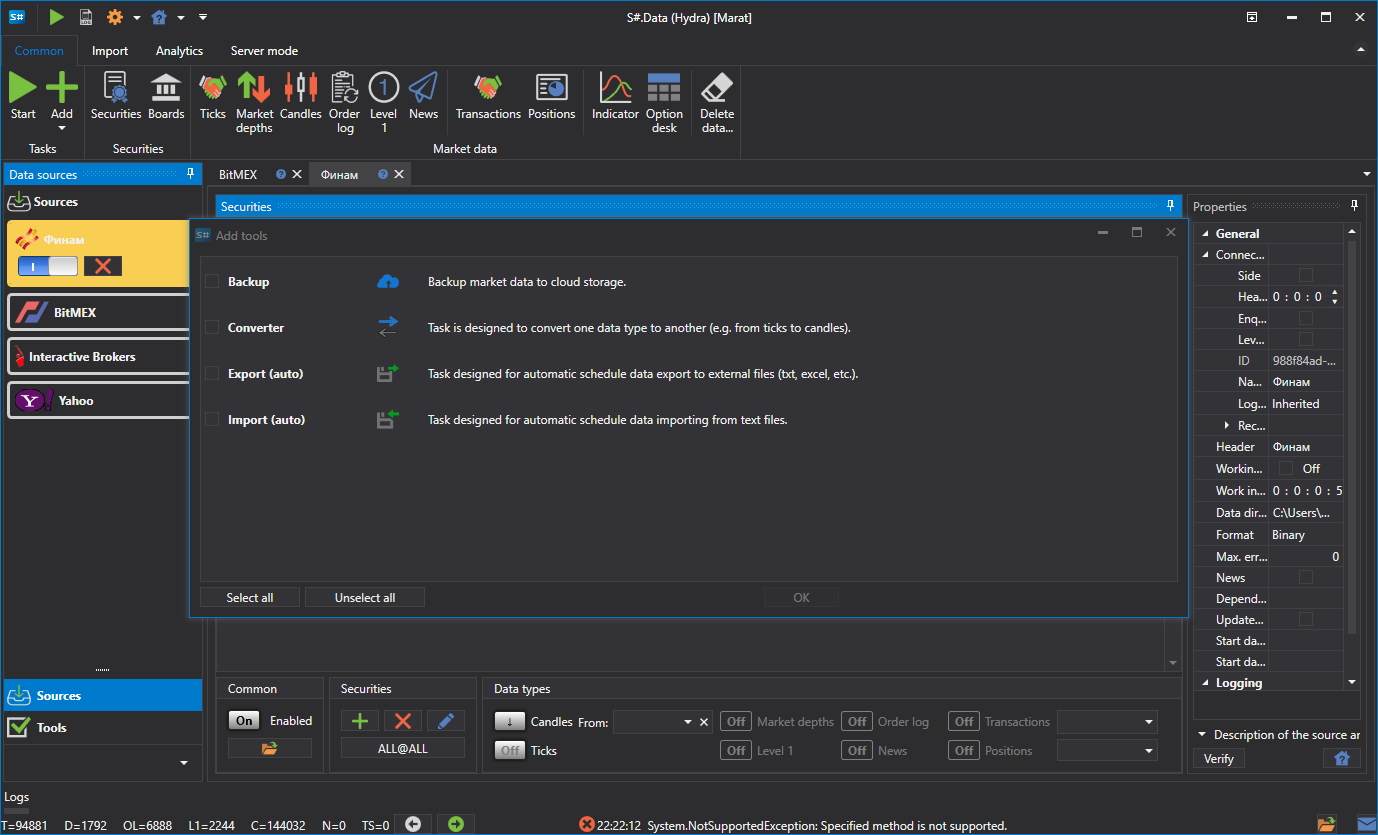Click the Verify button
Screen dimensions: 1378x835
pyautogui.click(x=1219, y=758)
